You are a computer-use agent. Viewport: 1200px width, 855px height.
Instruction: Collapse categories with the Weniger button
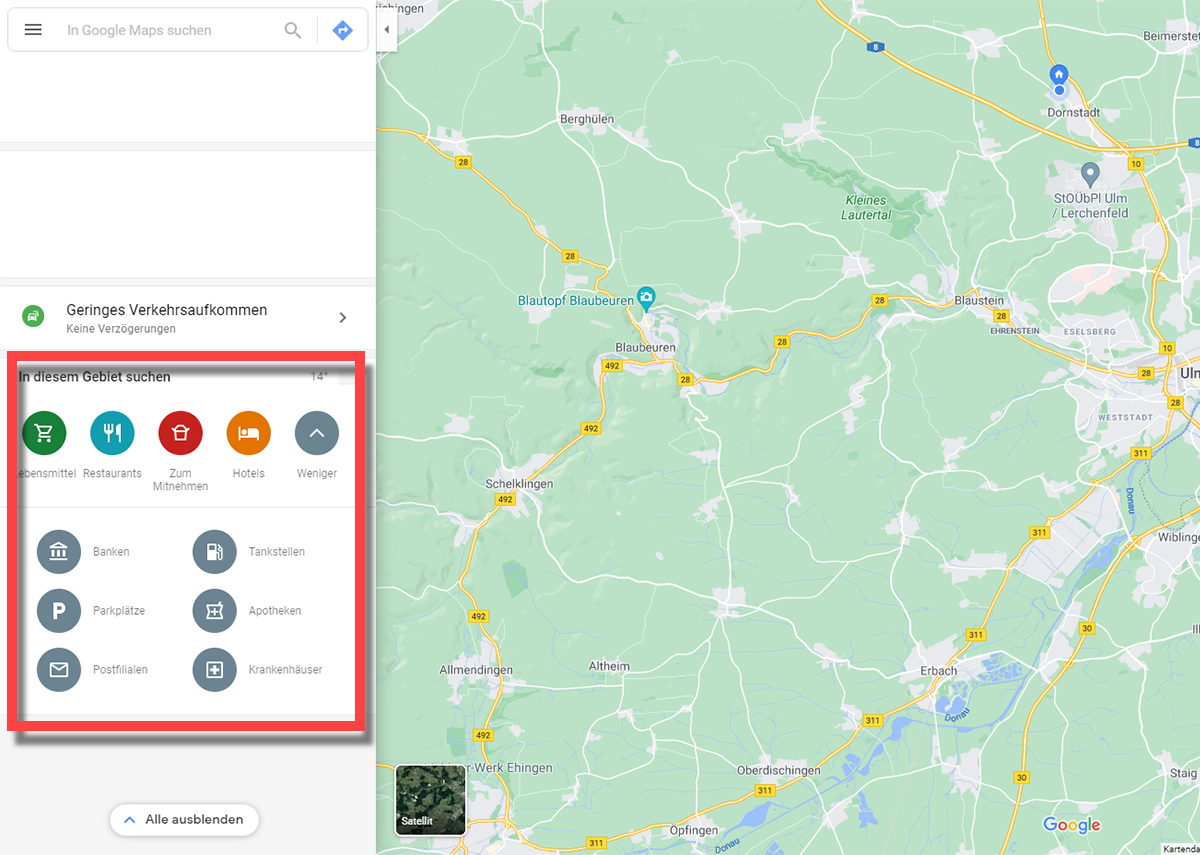coord(316,433)
